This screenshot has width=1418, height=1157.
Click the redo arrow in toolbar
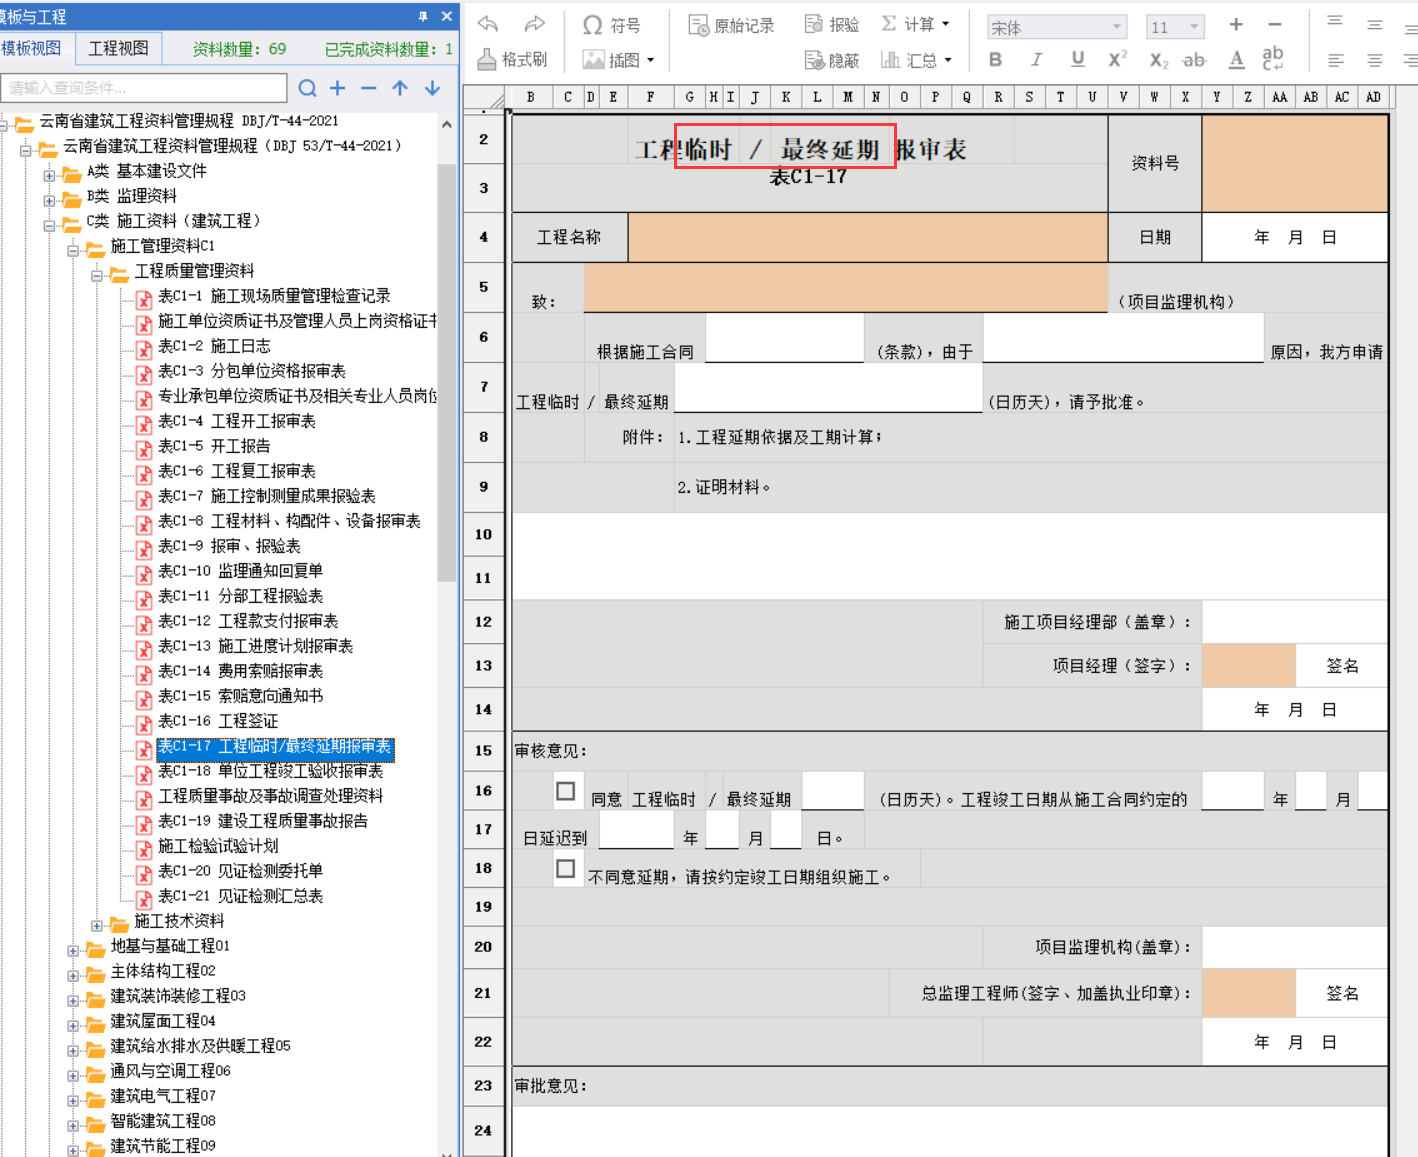535,24
